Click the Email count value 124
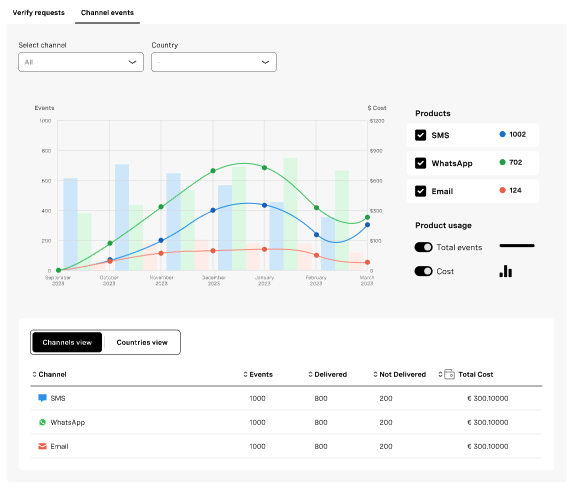Screen dimensions: 571x492 515,190
